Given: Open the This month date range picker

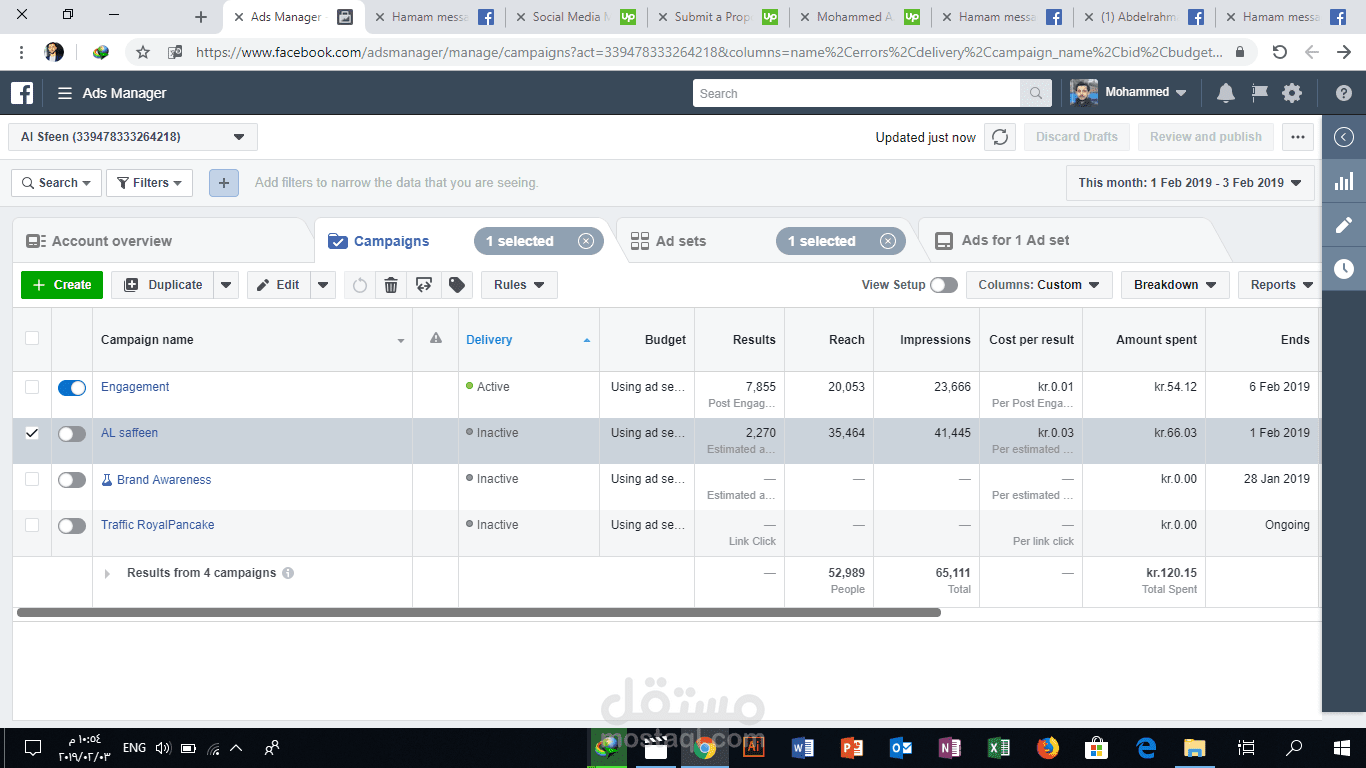Looking at the screenshot, I should pyautogui.click(x=1190, y=183).
